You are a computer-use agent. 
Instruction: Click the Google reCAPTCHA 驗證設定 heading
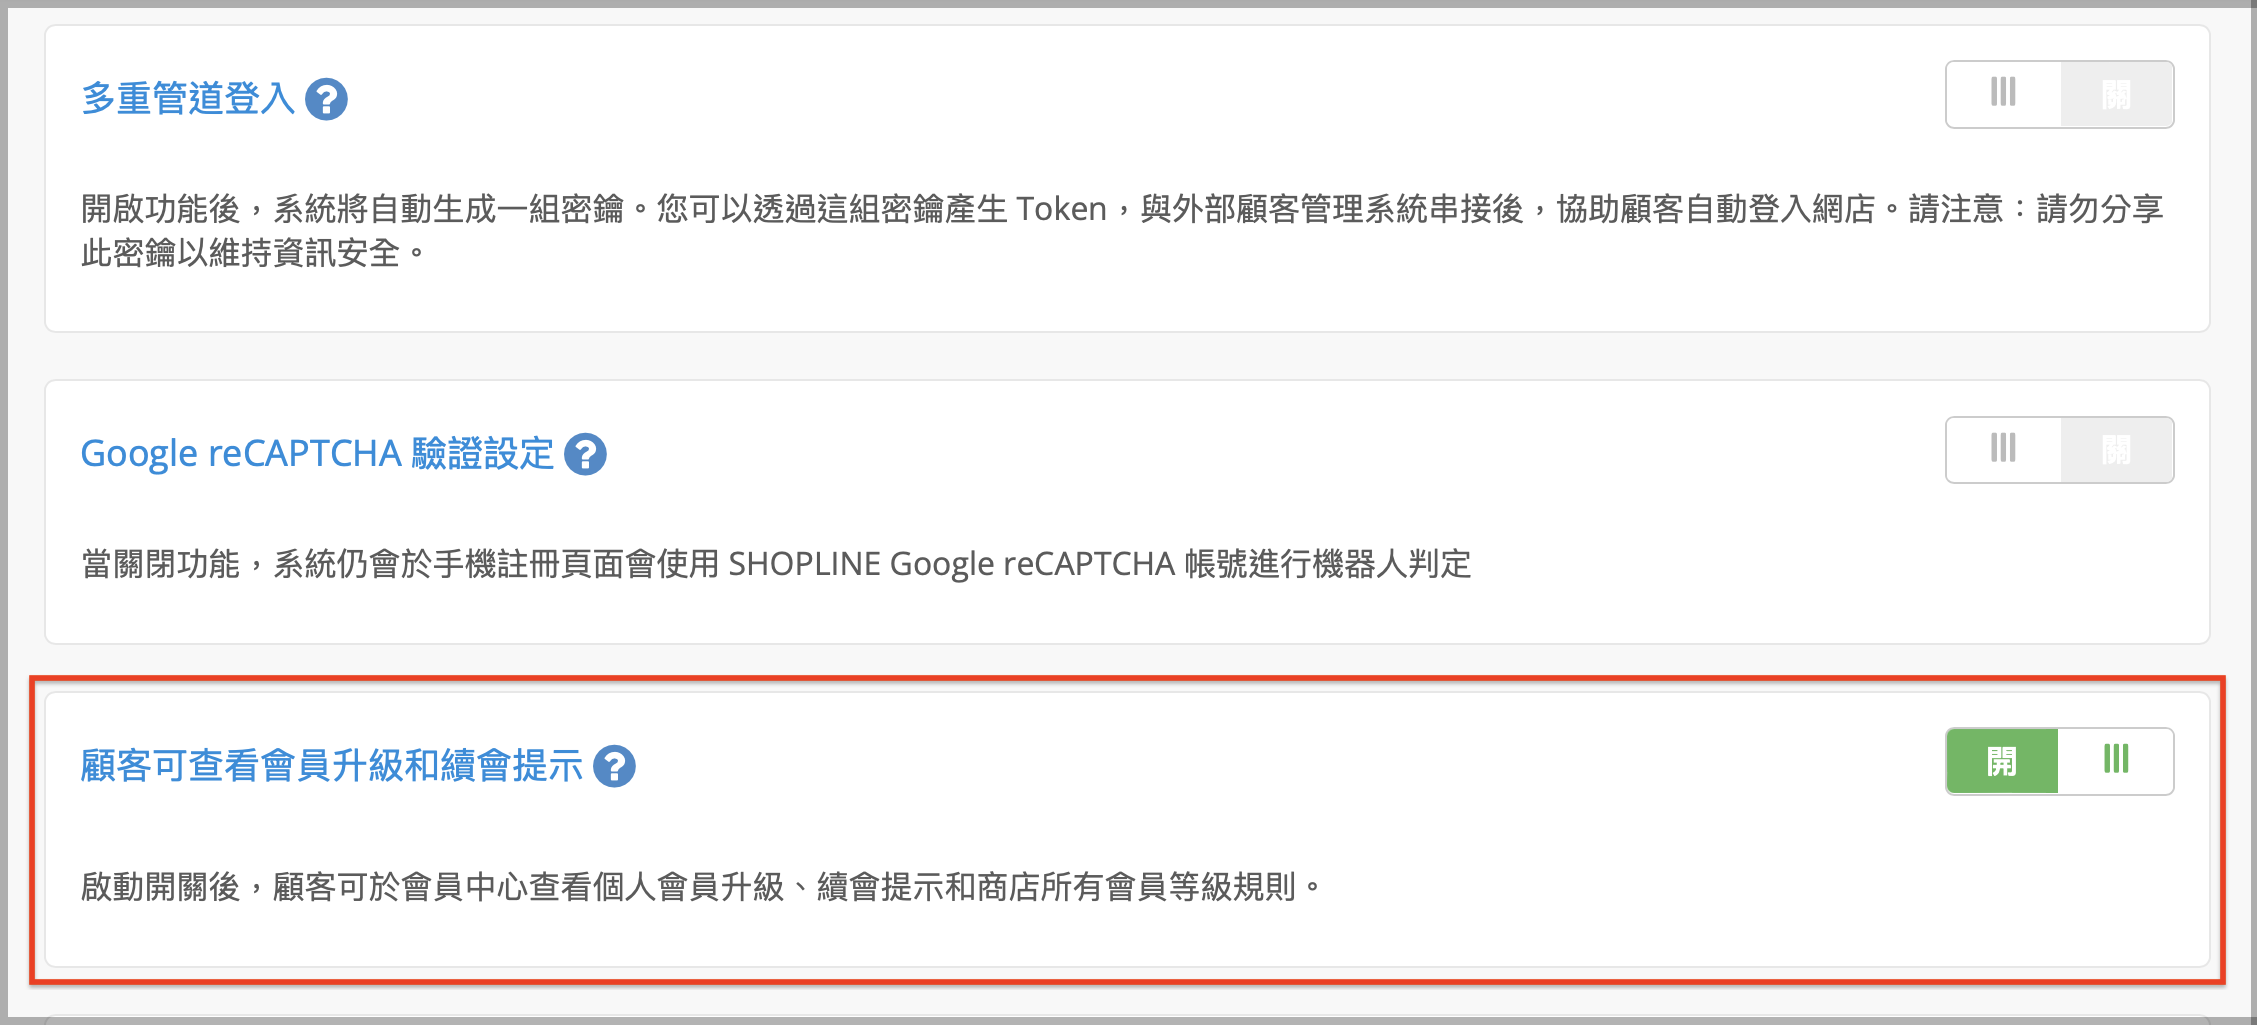(317, 454)
